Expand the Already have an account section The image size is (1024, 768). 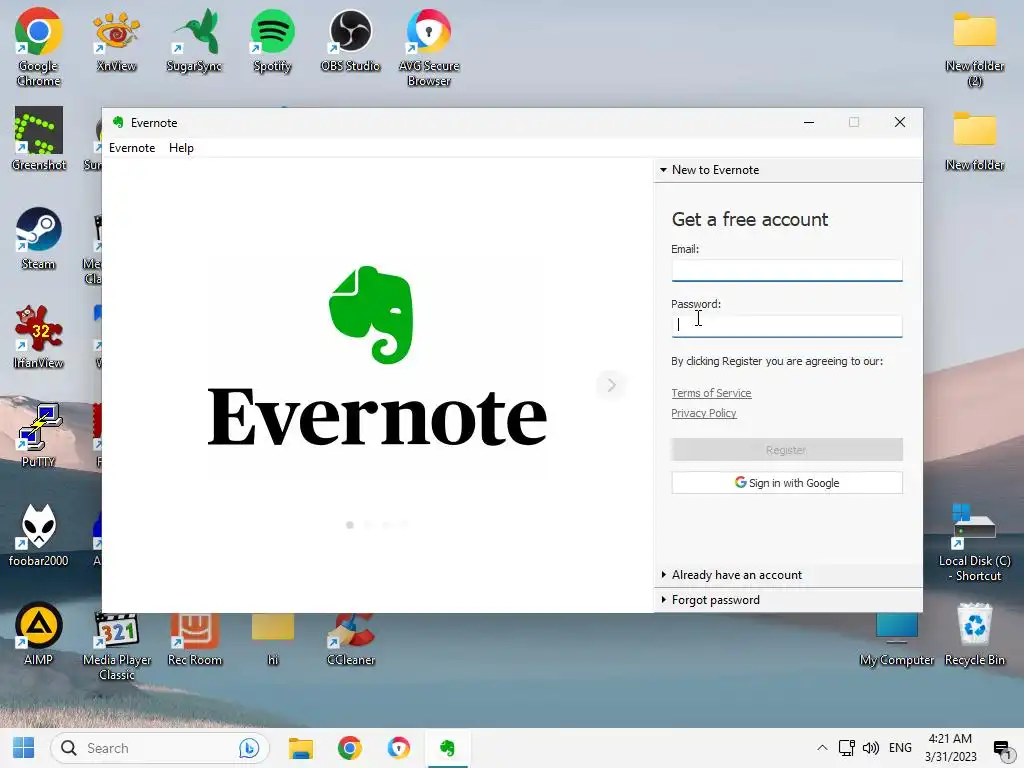tap(788, 575)
